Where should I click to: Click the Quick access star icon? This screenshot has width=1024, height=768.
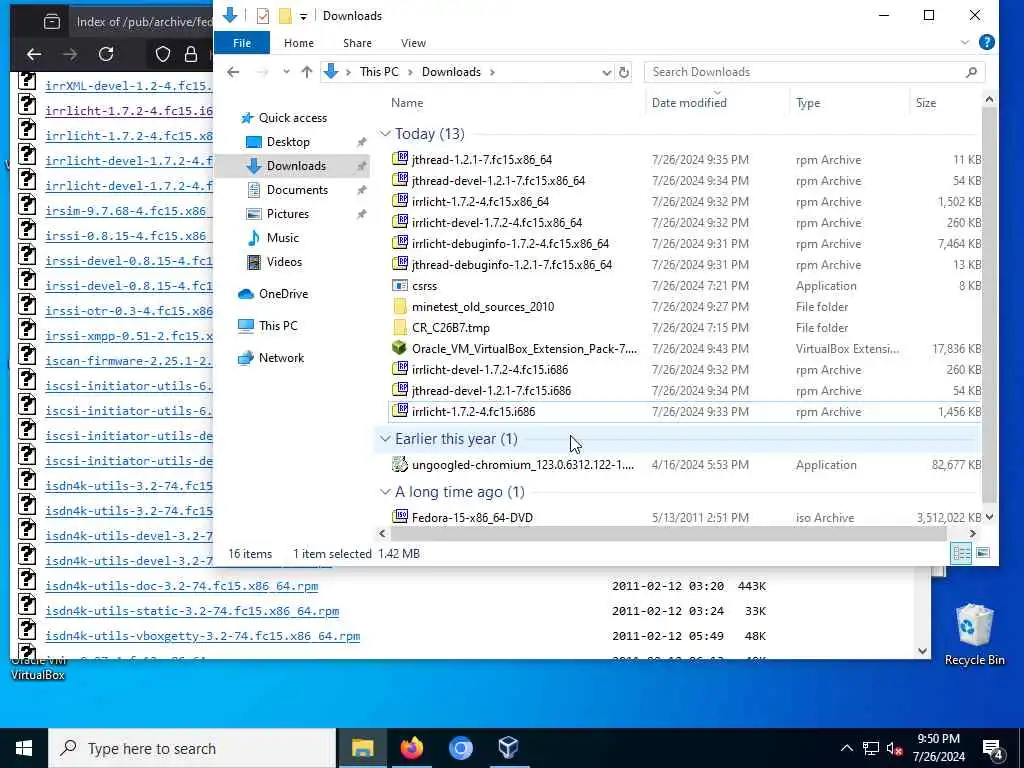pyautogui.click(x=247, y=118)
